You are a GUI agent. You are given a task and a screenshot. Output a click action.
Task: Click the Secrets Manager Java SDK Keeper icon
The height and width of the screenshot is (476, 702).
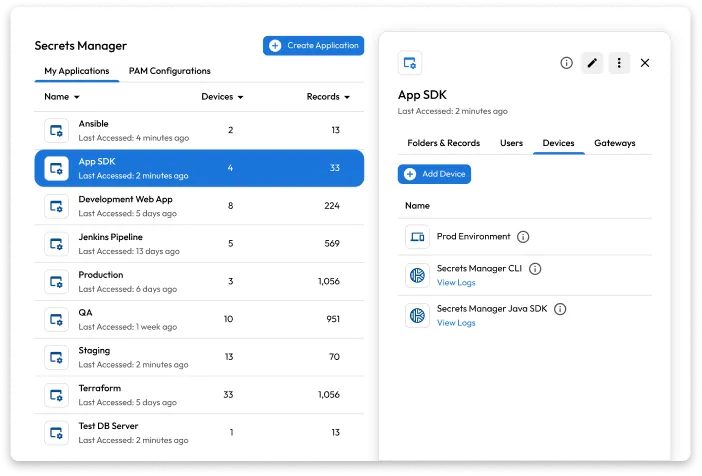(417, 315)
